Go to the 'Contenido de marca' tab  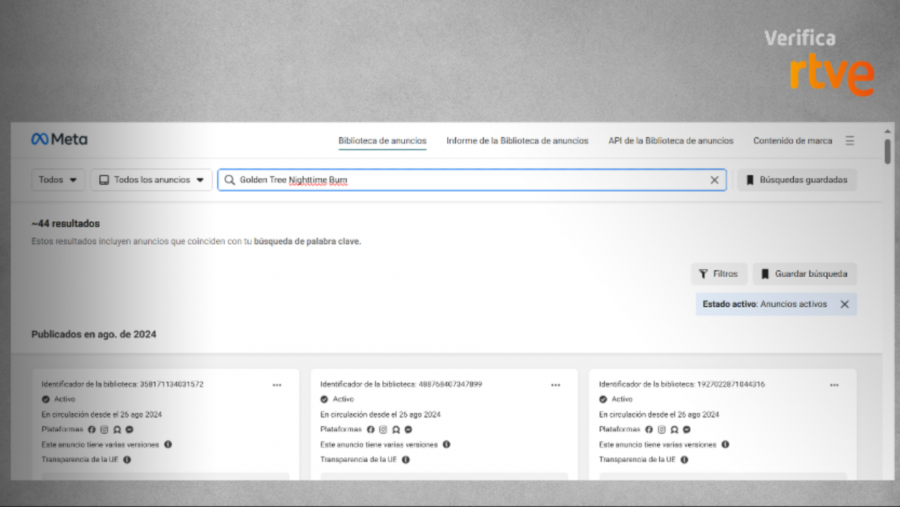tap(792, 141)
